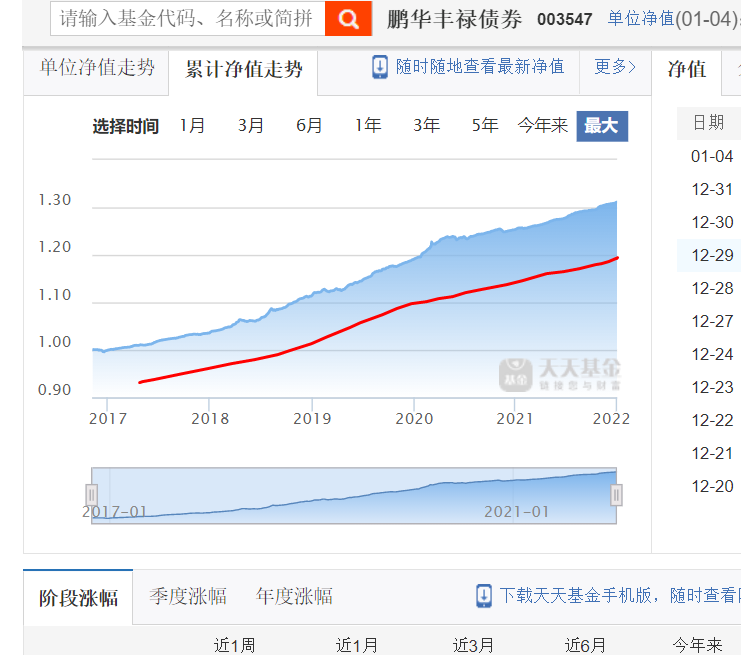The height and width of the screenshot is (655, 741).
Task: Switch to 季度涨幅 tab
Action: [x=188, y=596]
